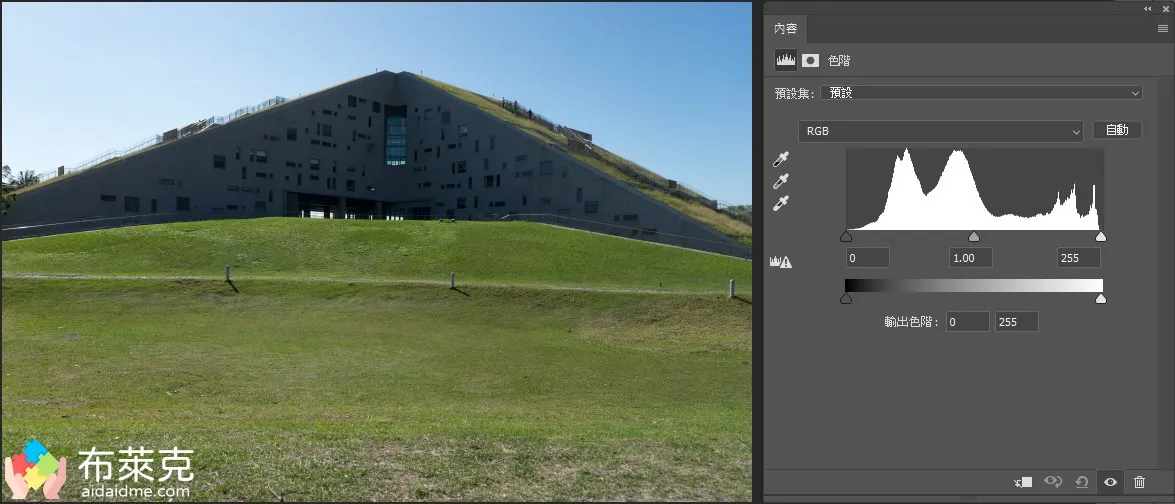Screen dimensions: 1175x504
Task: Click the histogram recalculation warning icon
Action: pyautogui.click(x=781, y=262)
